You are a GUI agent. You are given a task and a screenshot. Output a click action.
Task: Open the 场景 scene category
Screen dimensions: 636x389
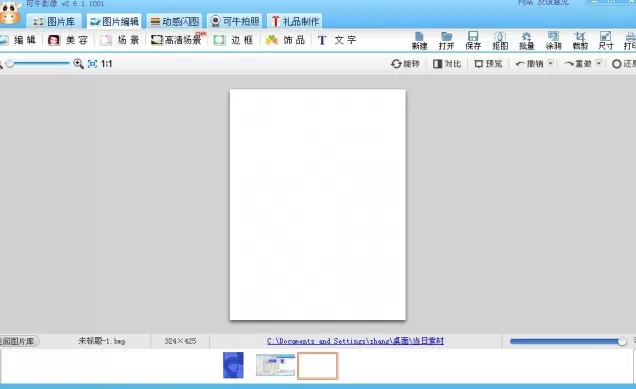(x=120, y=40)
